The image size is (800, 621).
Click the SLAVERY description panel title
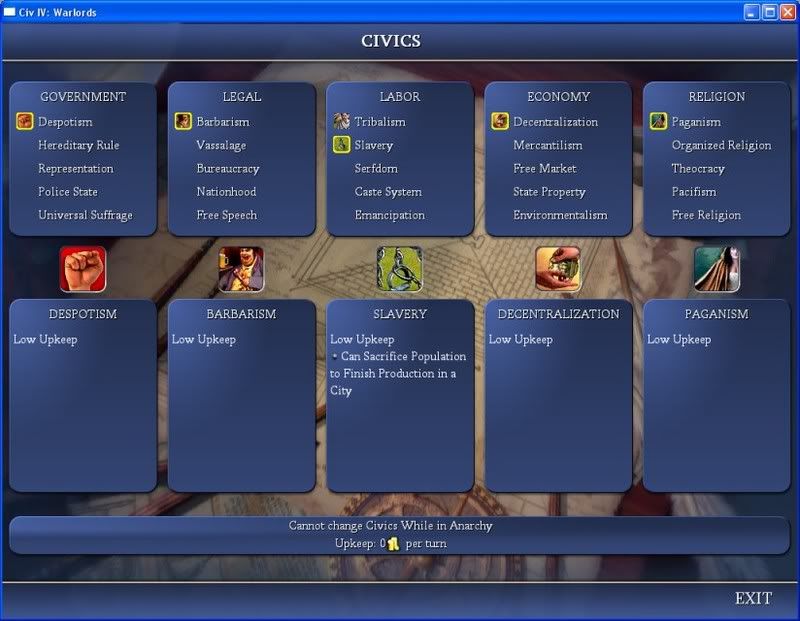point(400,314)
